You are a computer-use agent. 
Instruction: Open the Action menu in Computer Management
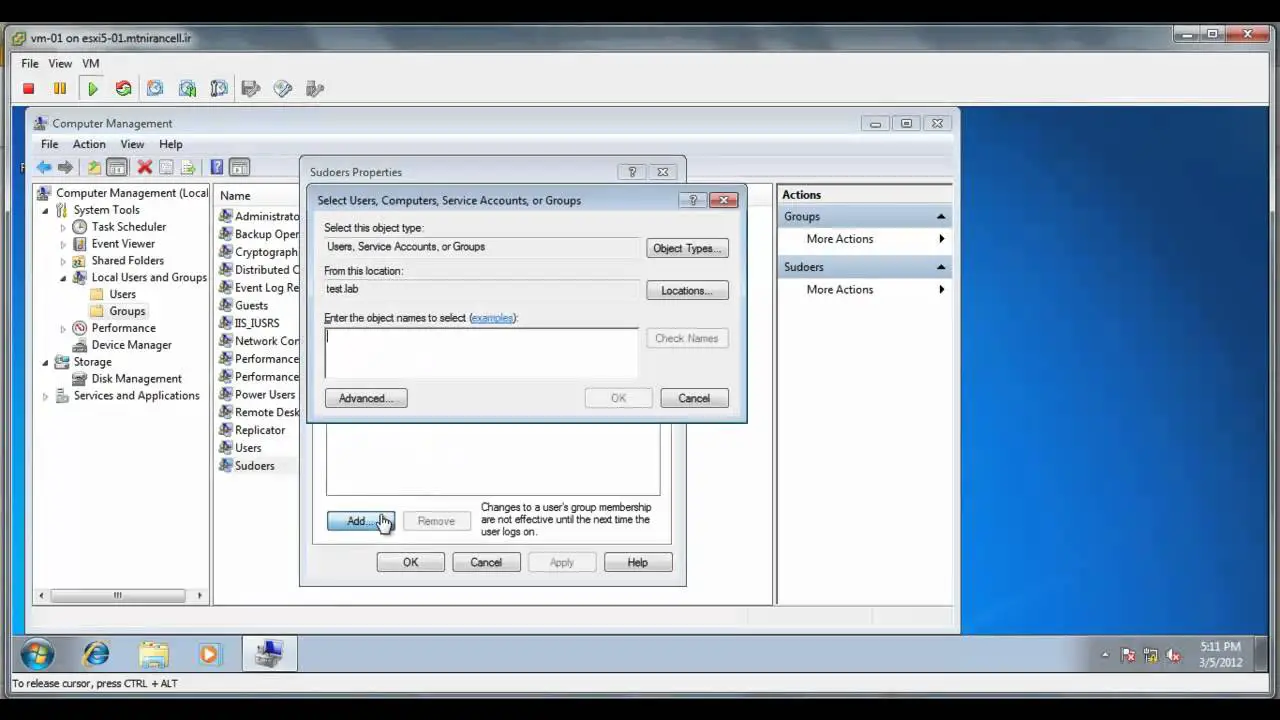pyautogui.click(x=89, y=144)
